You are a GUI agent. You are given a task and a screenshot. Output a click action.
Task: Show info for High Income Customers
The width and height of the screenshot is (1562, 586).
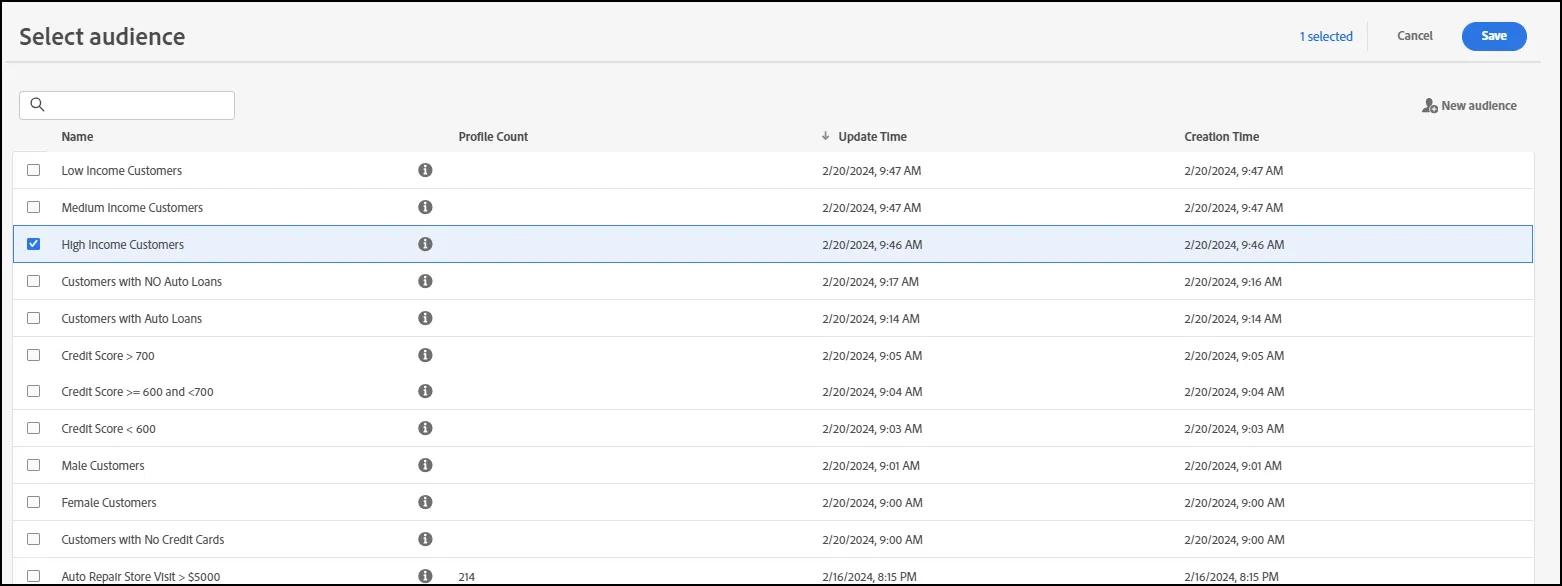[x=425, y=244]
